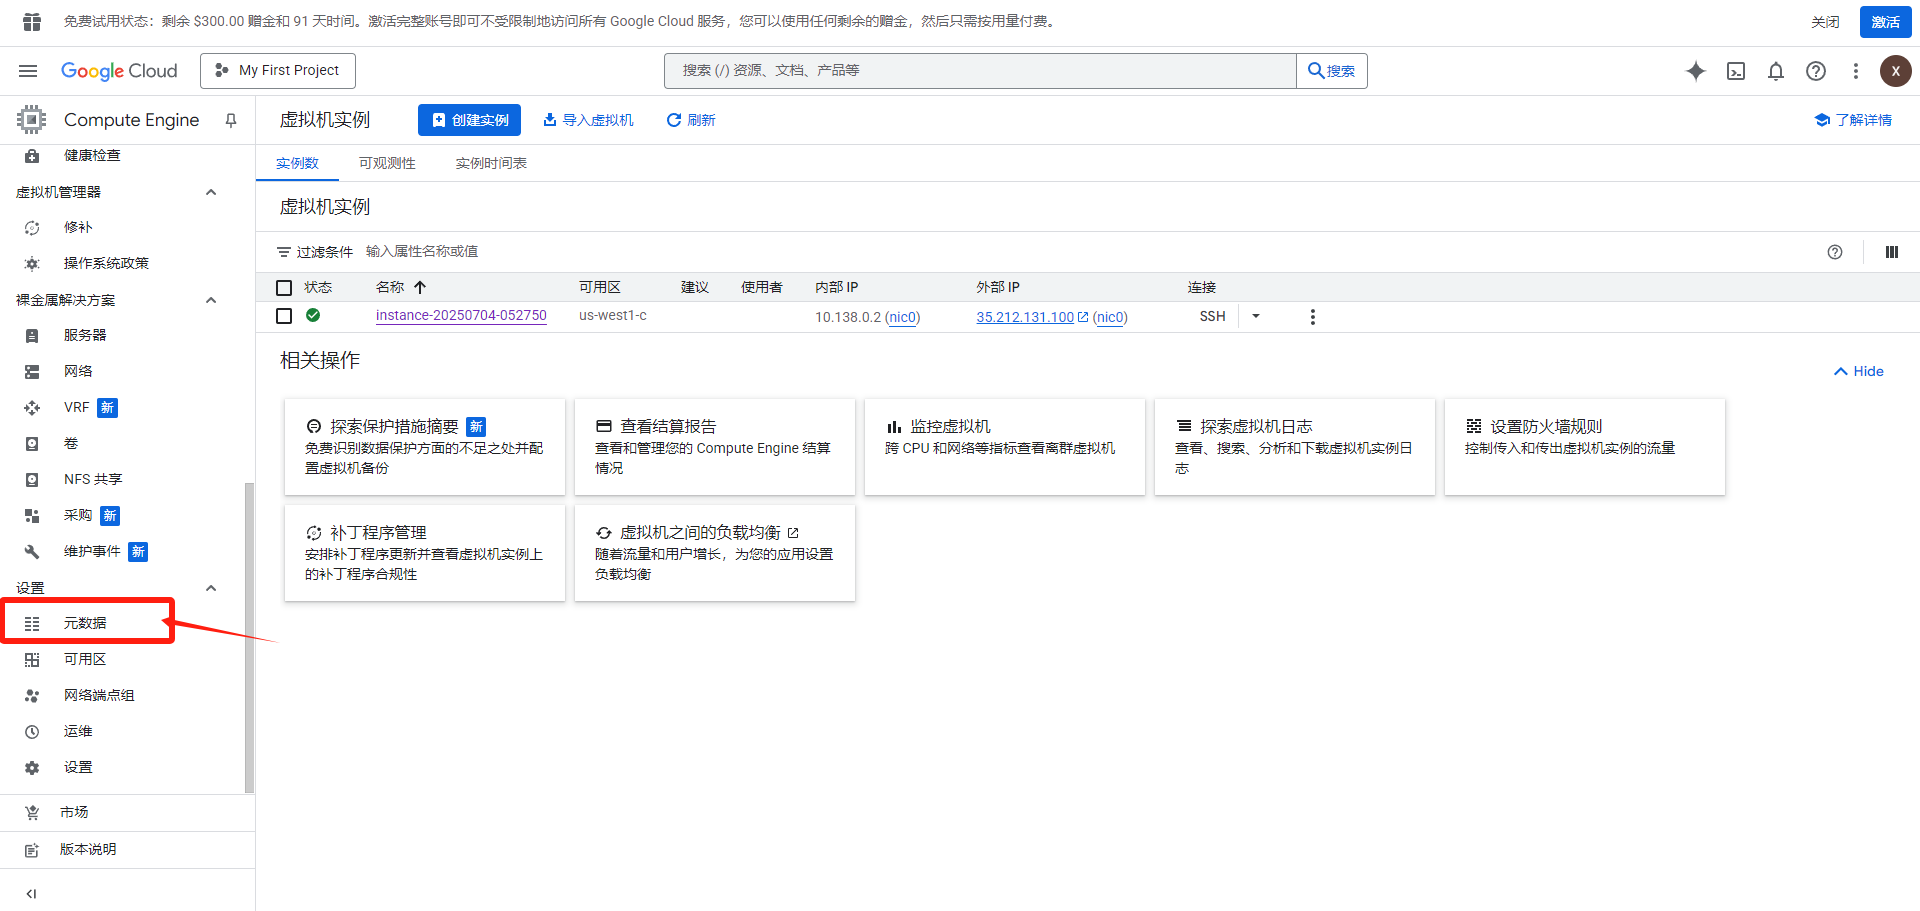Open the 设置防火墙规则 card
Screen dimensions: 1920x911
1585,447
